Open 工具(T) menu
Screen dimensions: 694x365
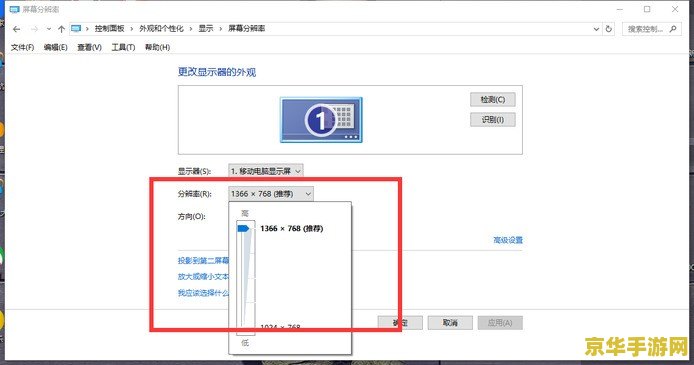click(x=123, y=47)
